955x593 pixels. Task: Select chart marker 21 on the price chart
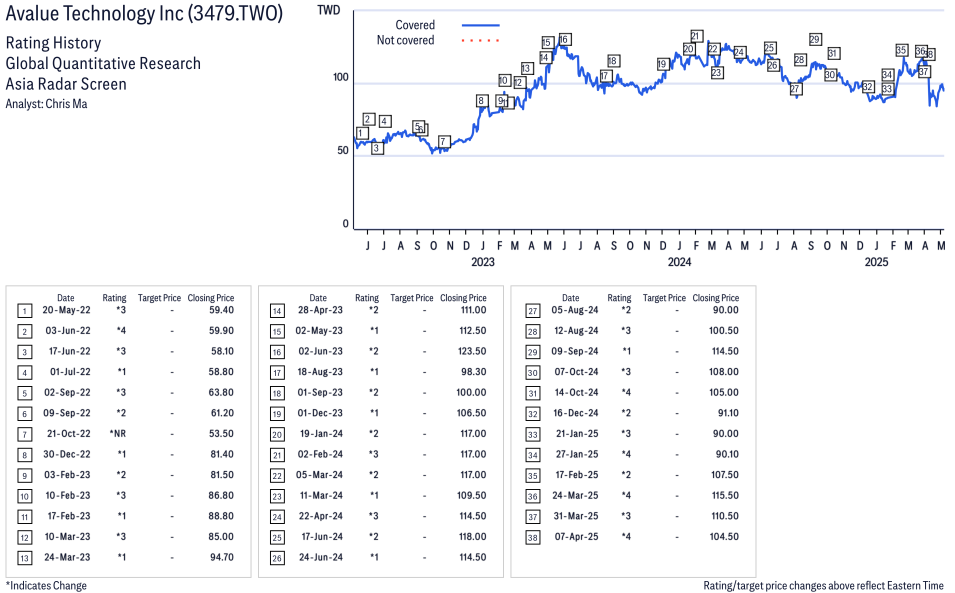tap(697, 36)
